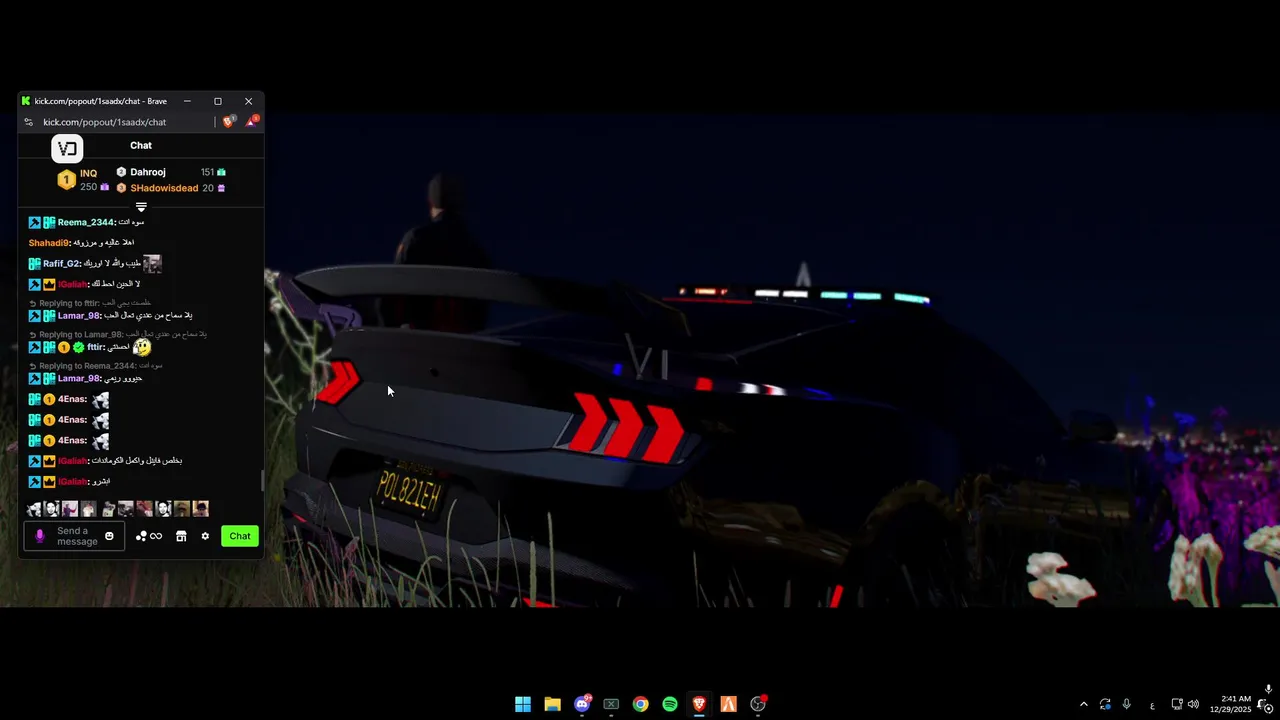Open File Explorer from taskbar
Screen dimensions: 1280x720
pyautogui.click(x=552, y=704)
